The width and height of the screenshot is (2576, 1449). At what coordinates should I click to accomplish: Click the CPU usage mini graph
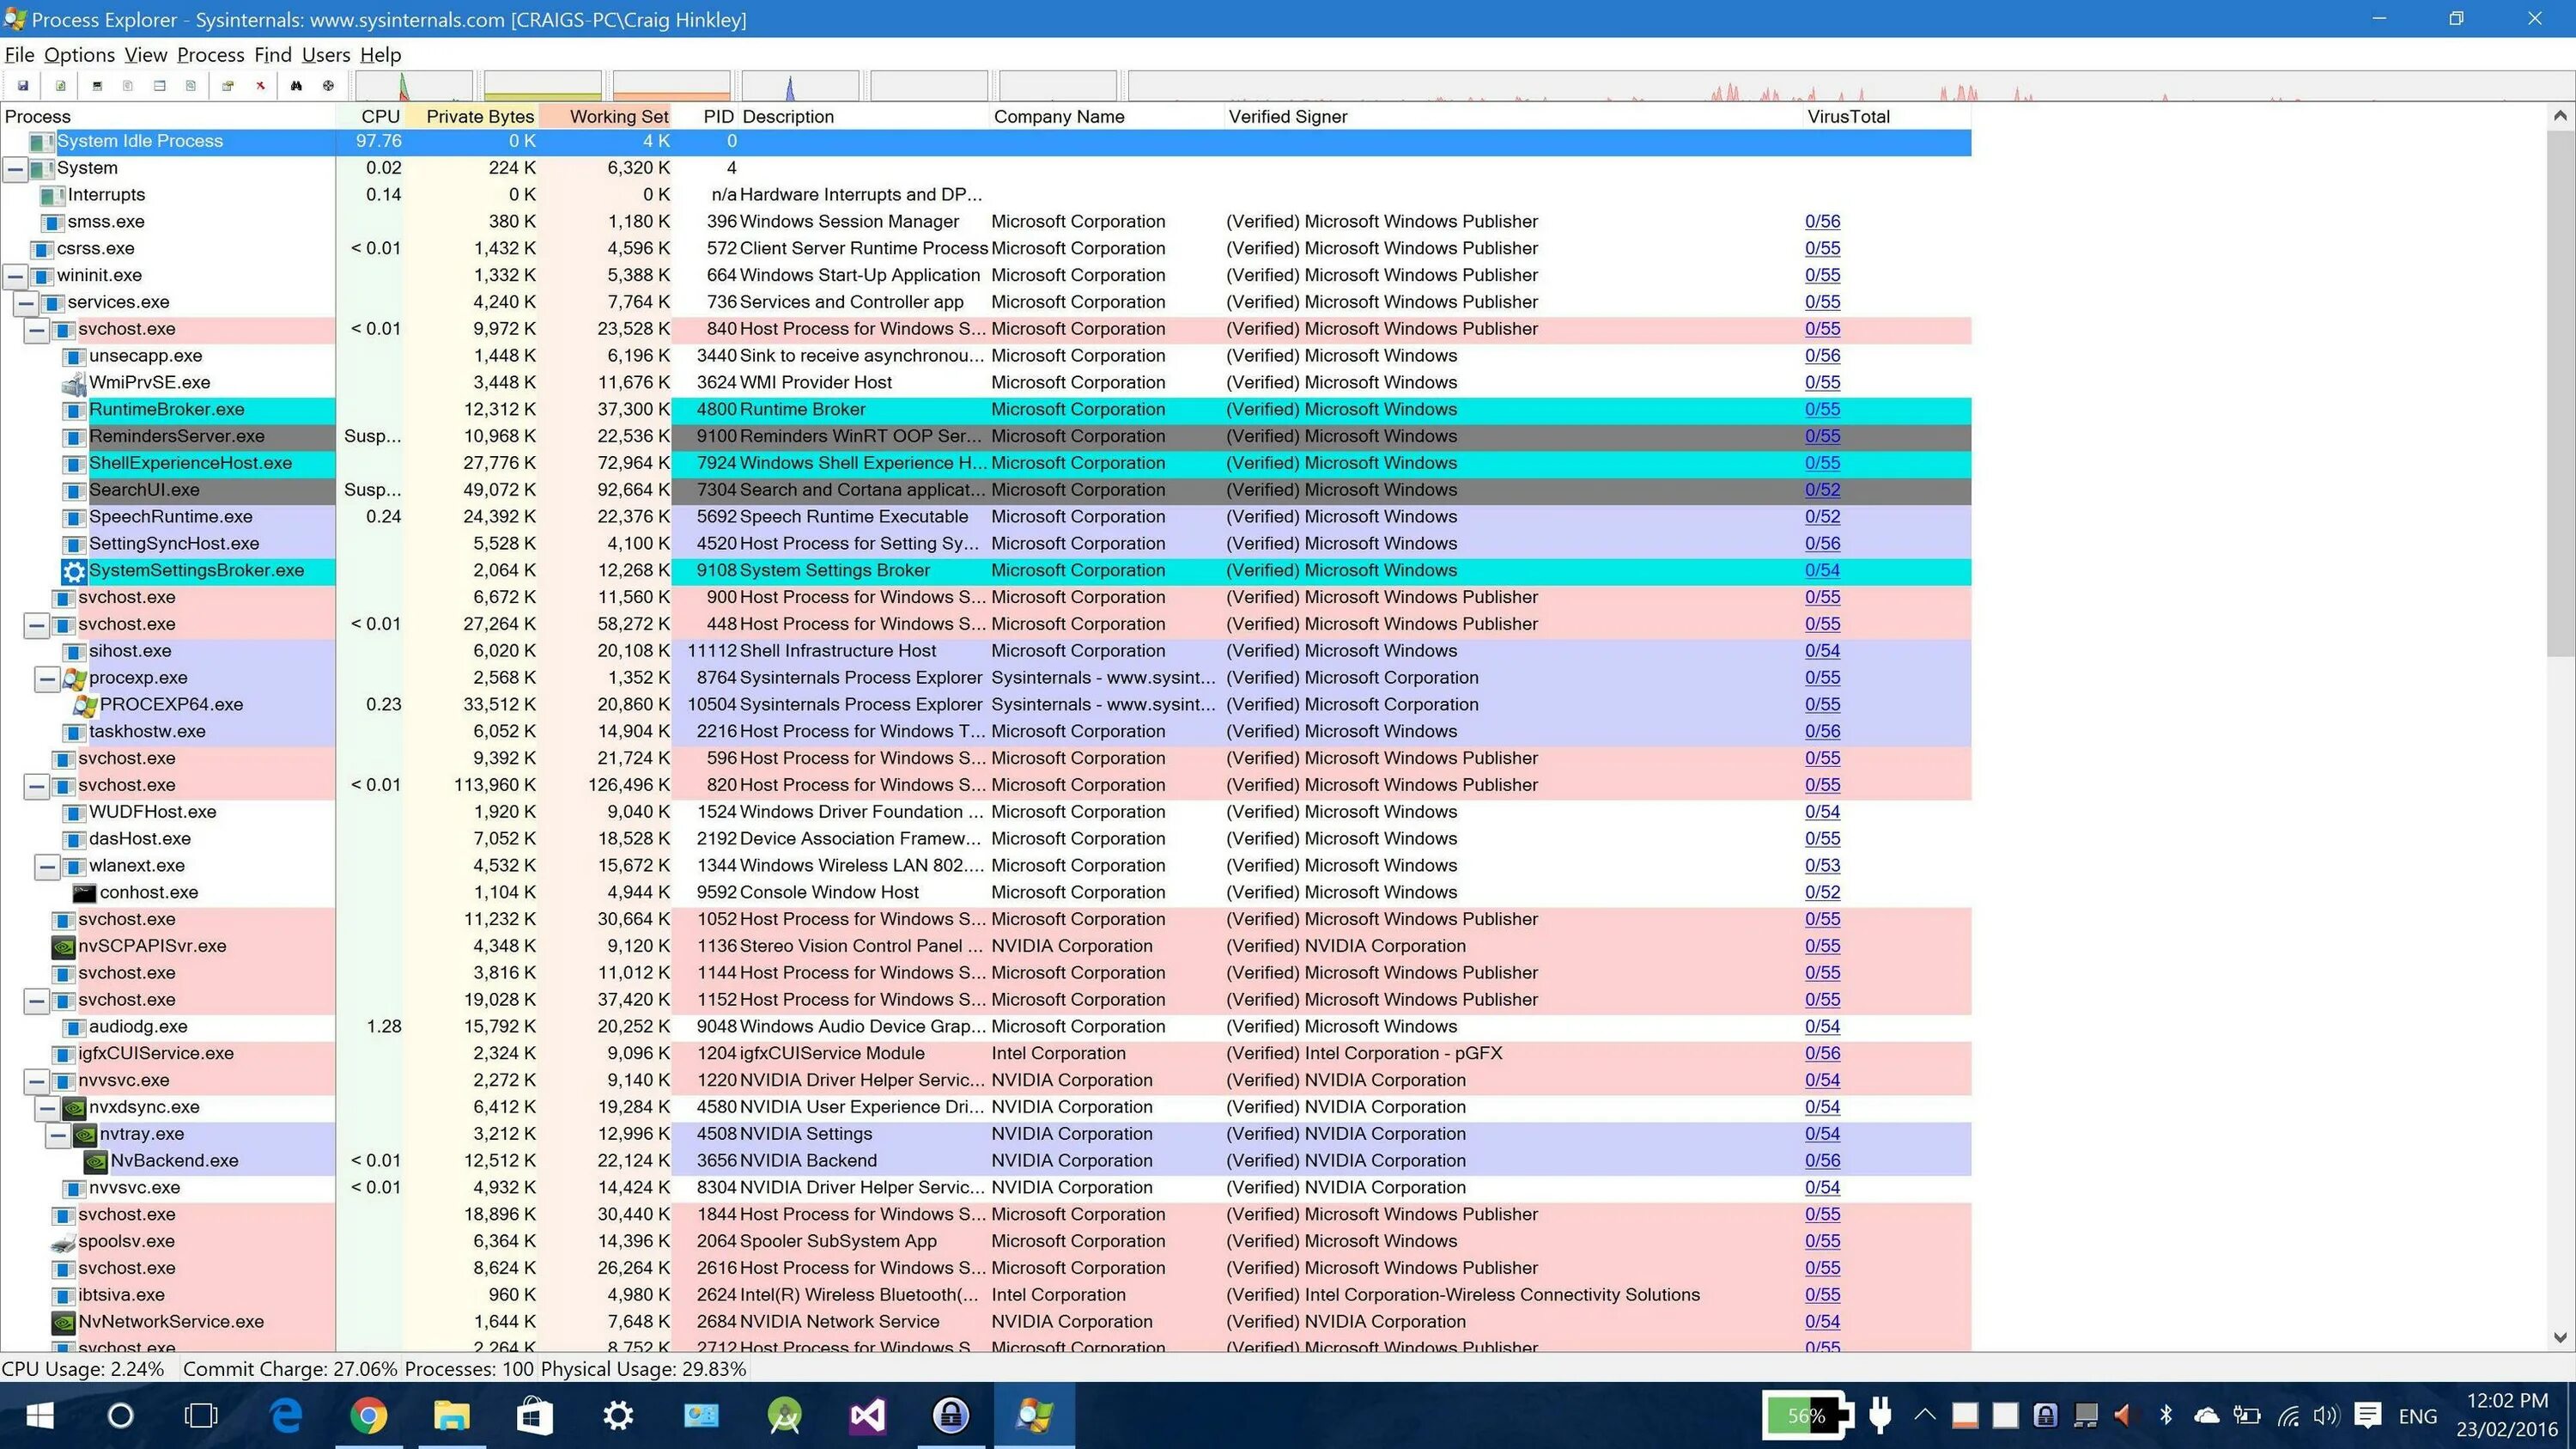tap(414, 86)
